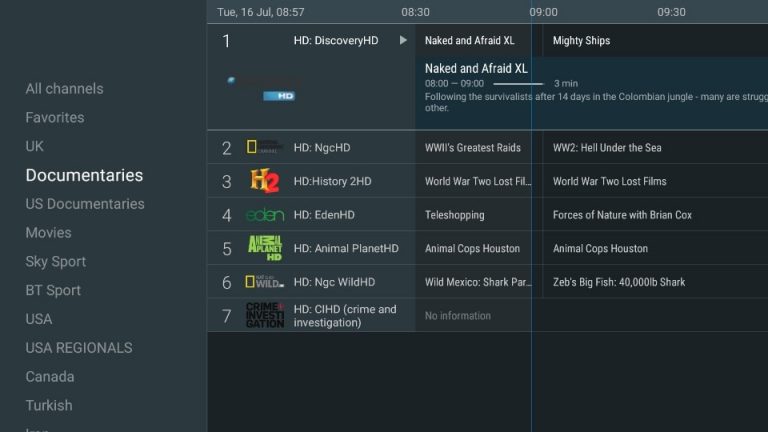Select the Sky Sport group
Image resolution: width=768 pixels, height=432 pixels.
tap(56, 262)
